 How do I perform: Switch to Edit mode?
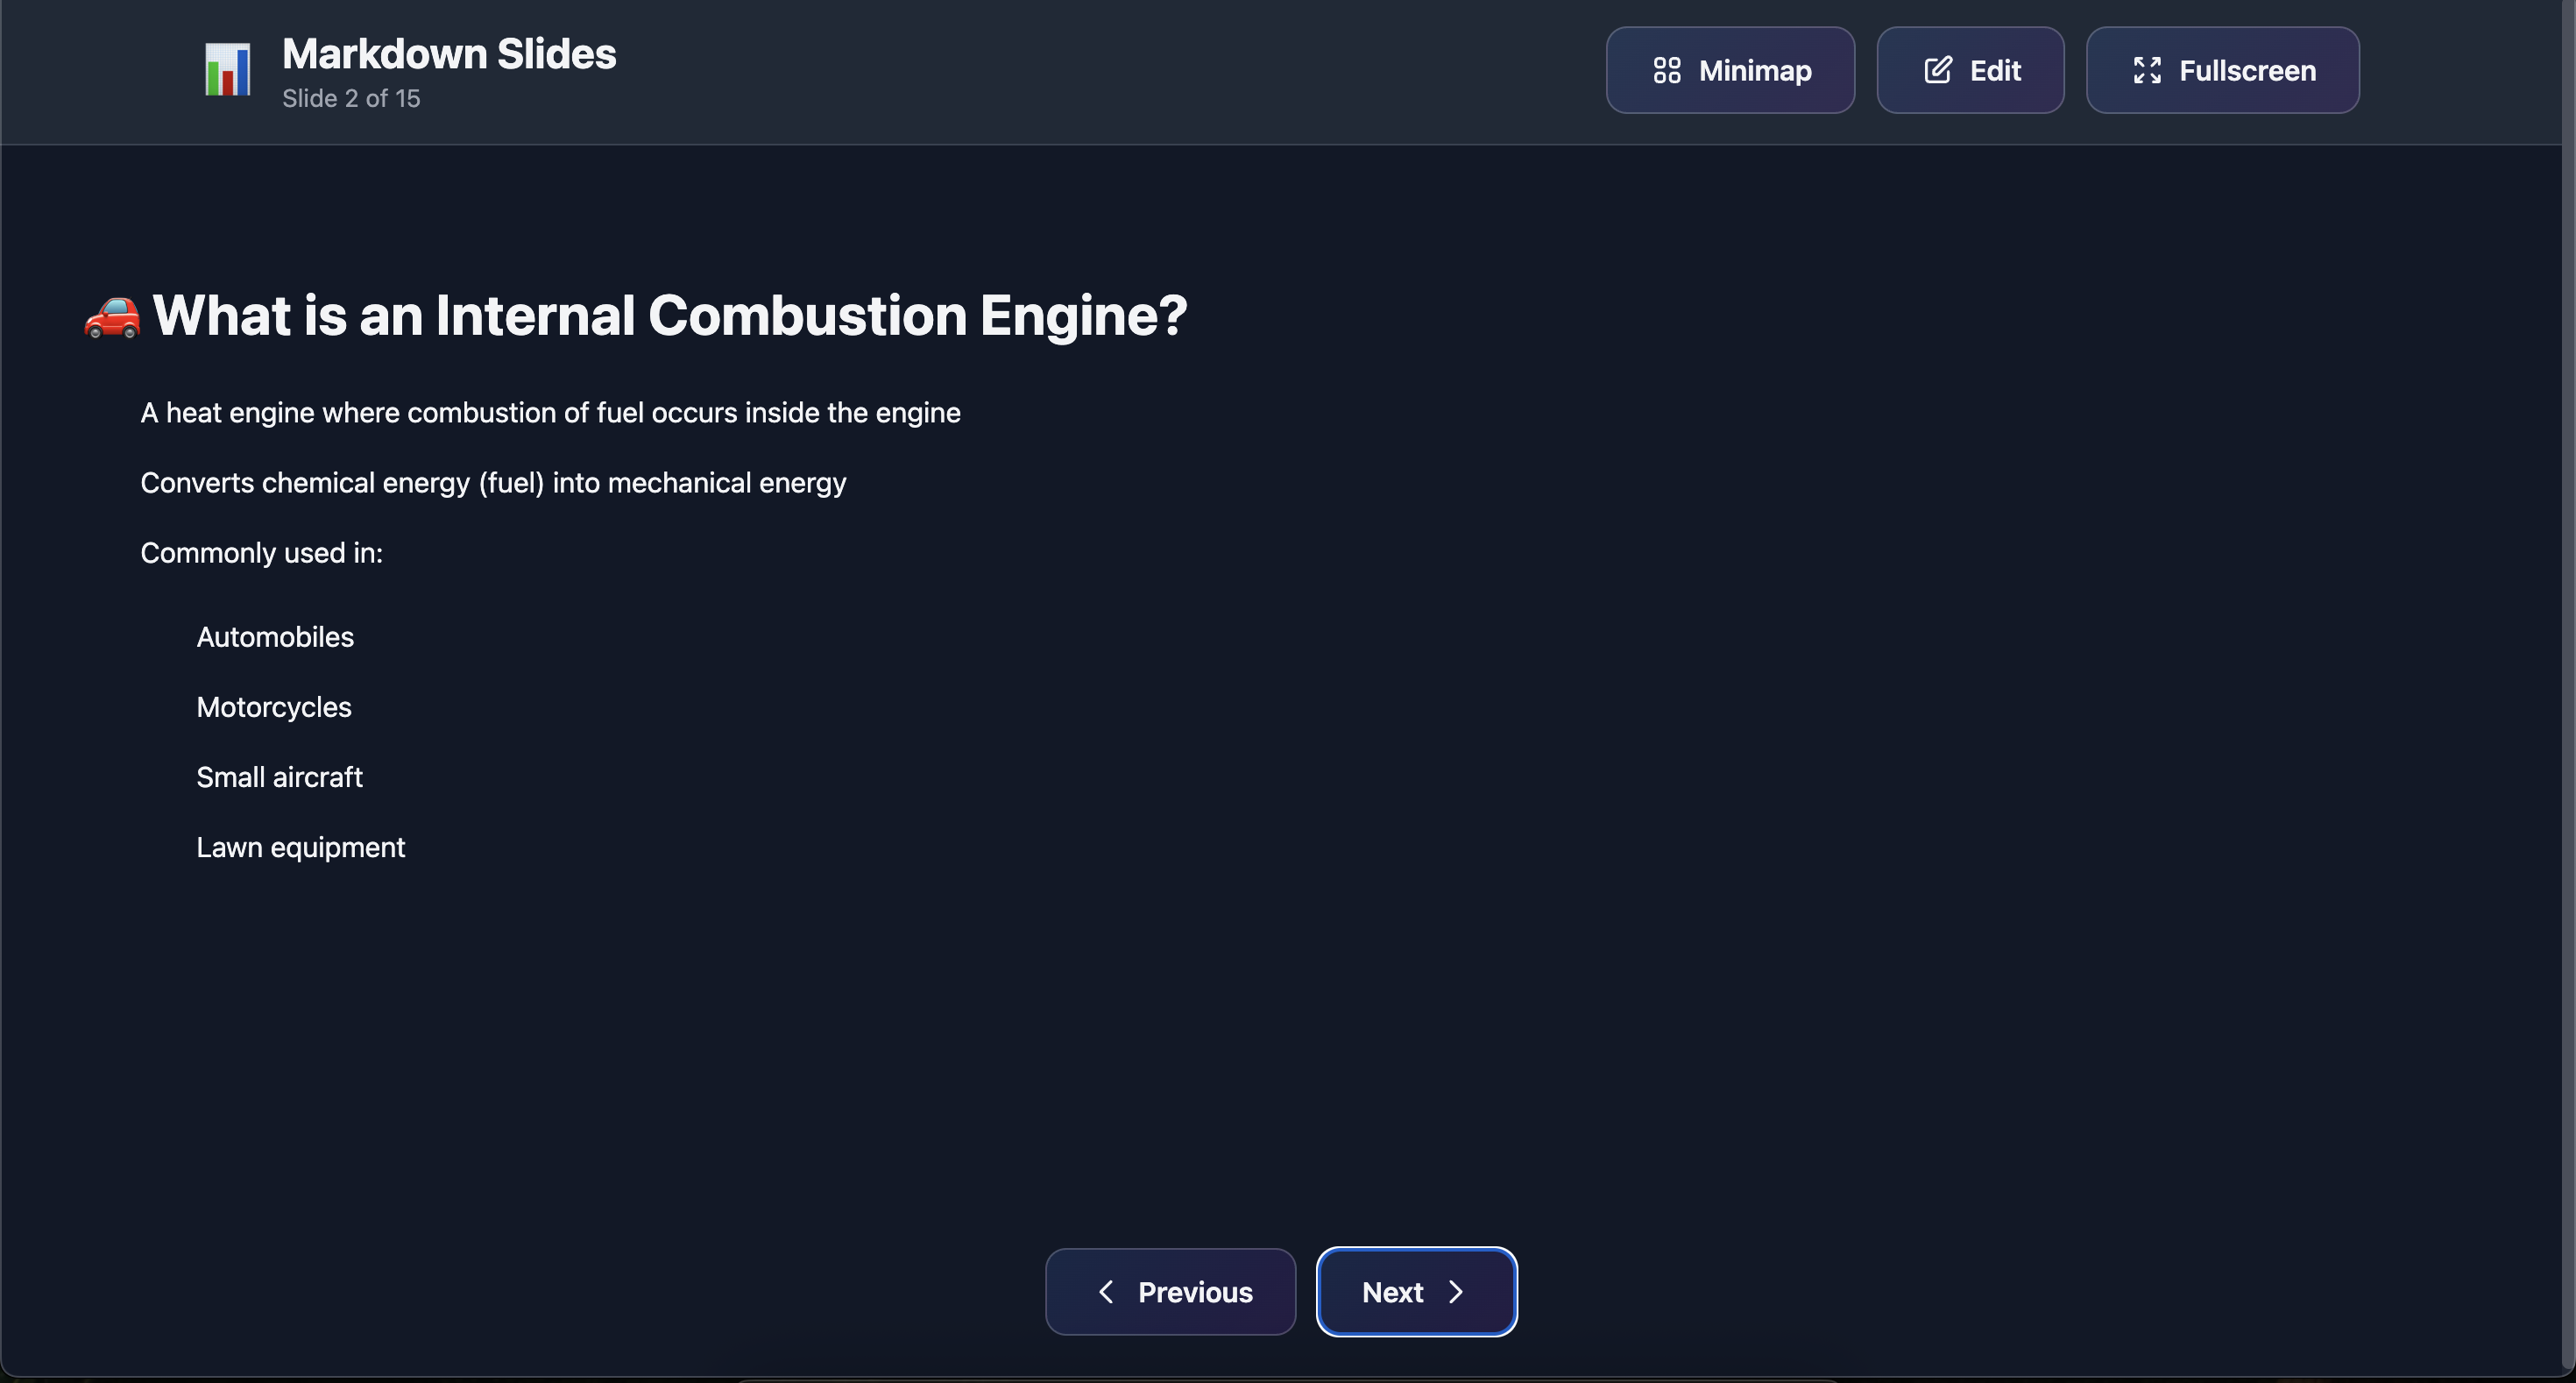tap(1970, 70)
